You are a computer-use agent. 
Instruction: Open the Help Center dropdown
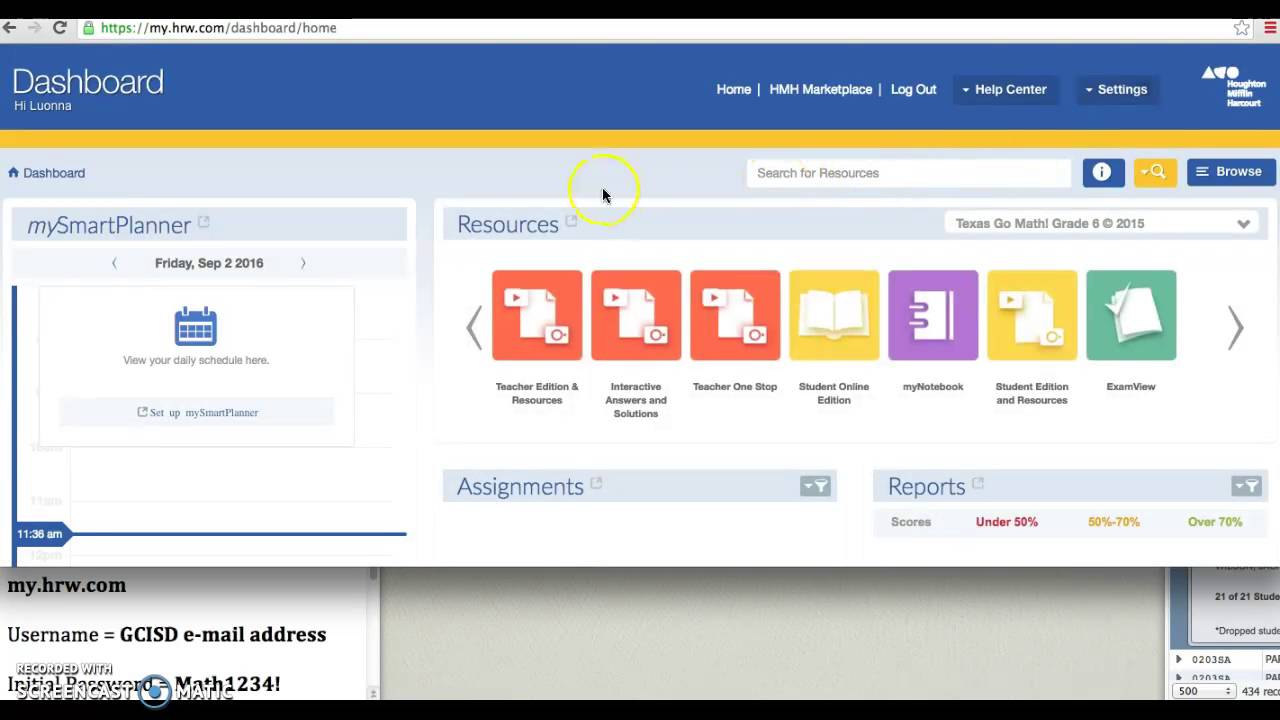(1005, 89)
